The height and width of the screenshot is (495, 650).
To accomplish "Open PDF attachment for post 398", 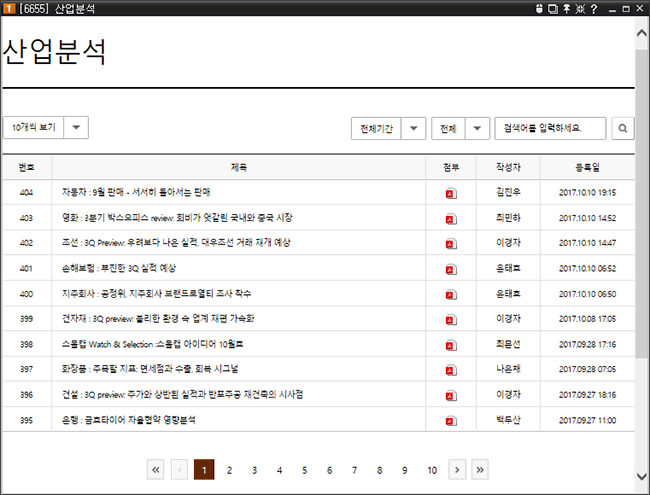I will (x=451, y=344).
